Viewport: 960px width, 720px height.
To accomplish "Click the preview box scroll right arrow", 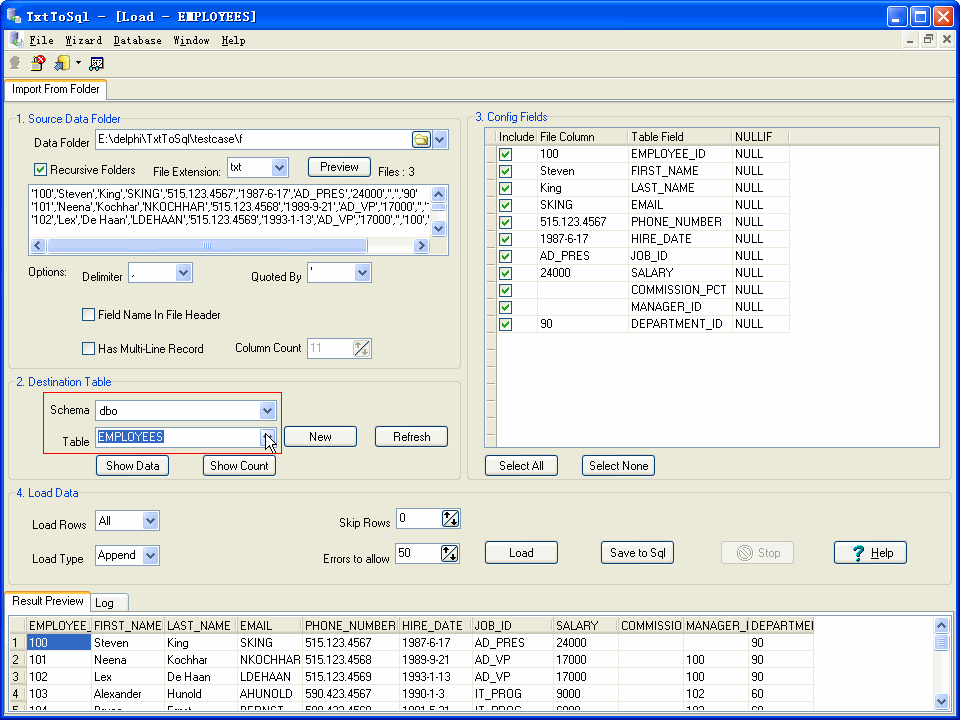I will [x=421, y=246].
